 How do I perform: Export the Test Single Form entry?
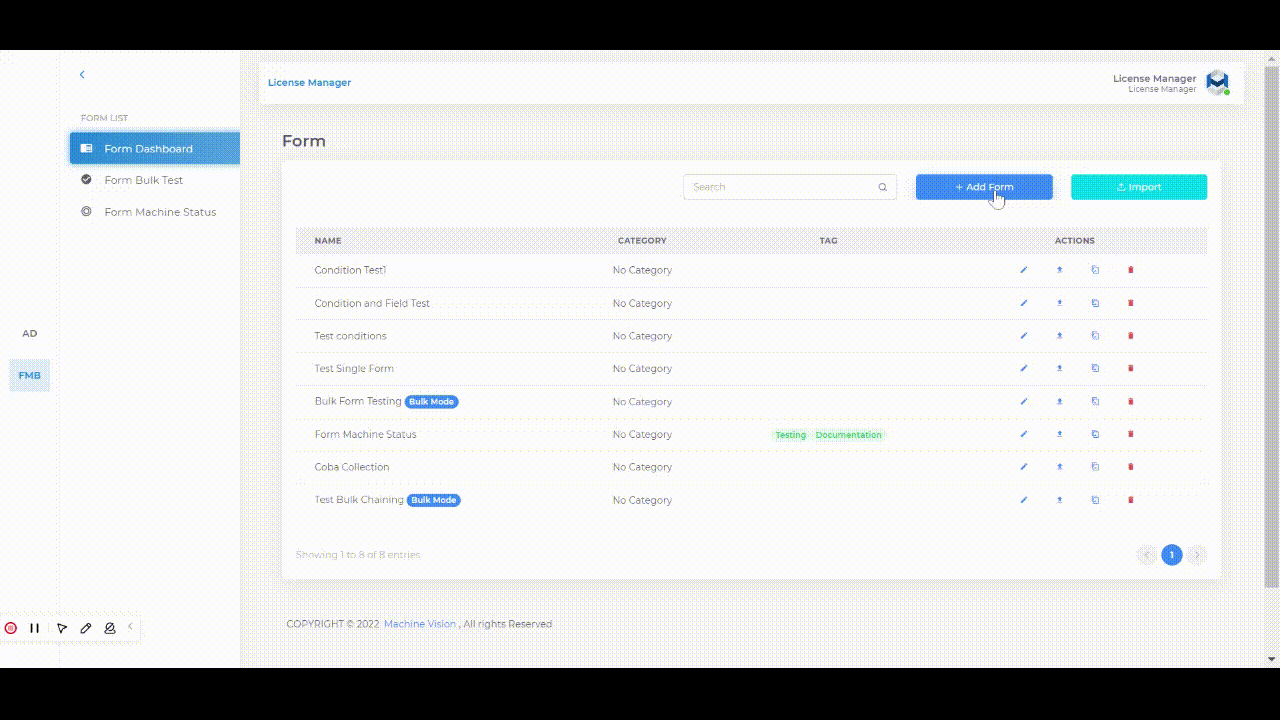point(1059,368)
